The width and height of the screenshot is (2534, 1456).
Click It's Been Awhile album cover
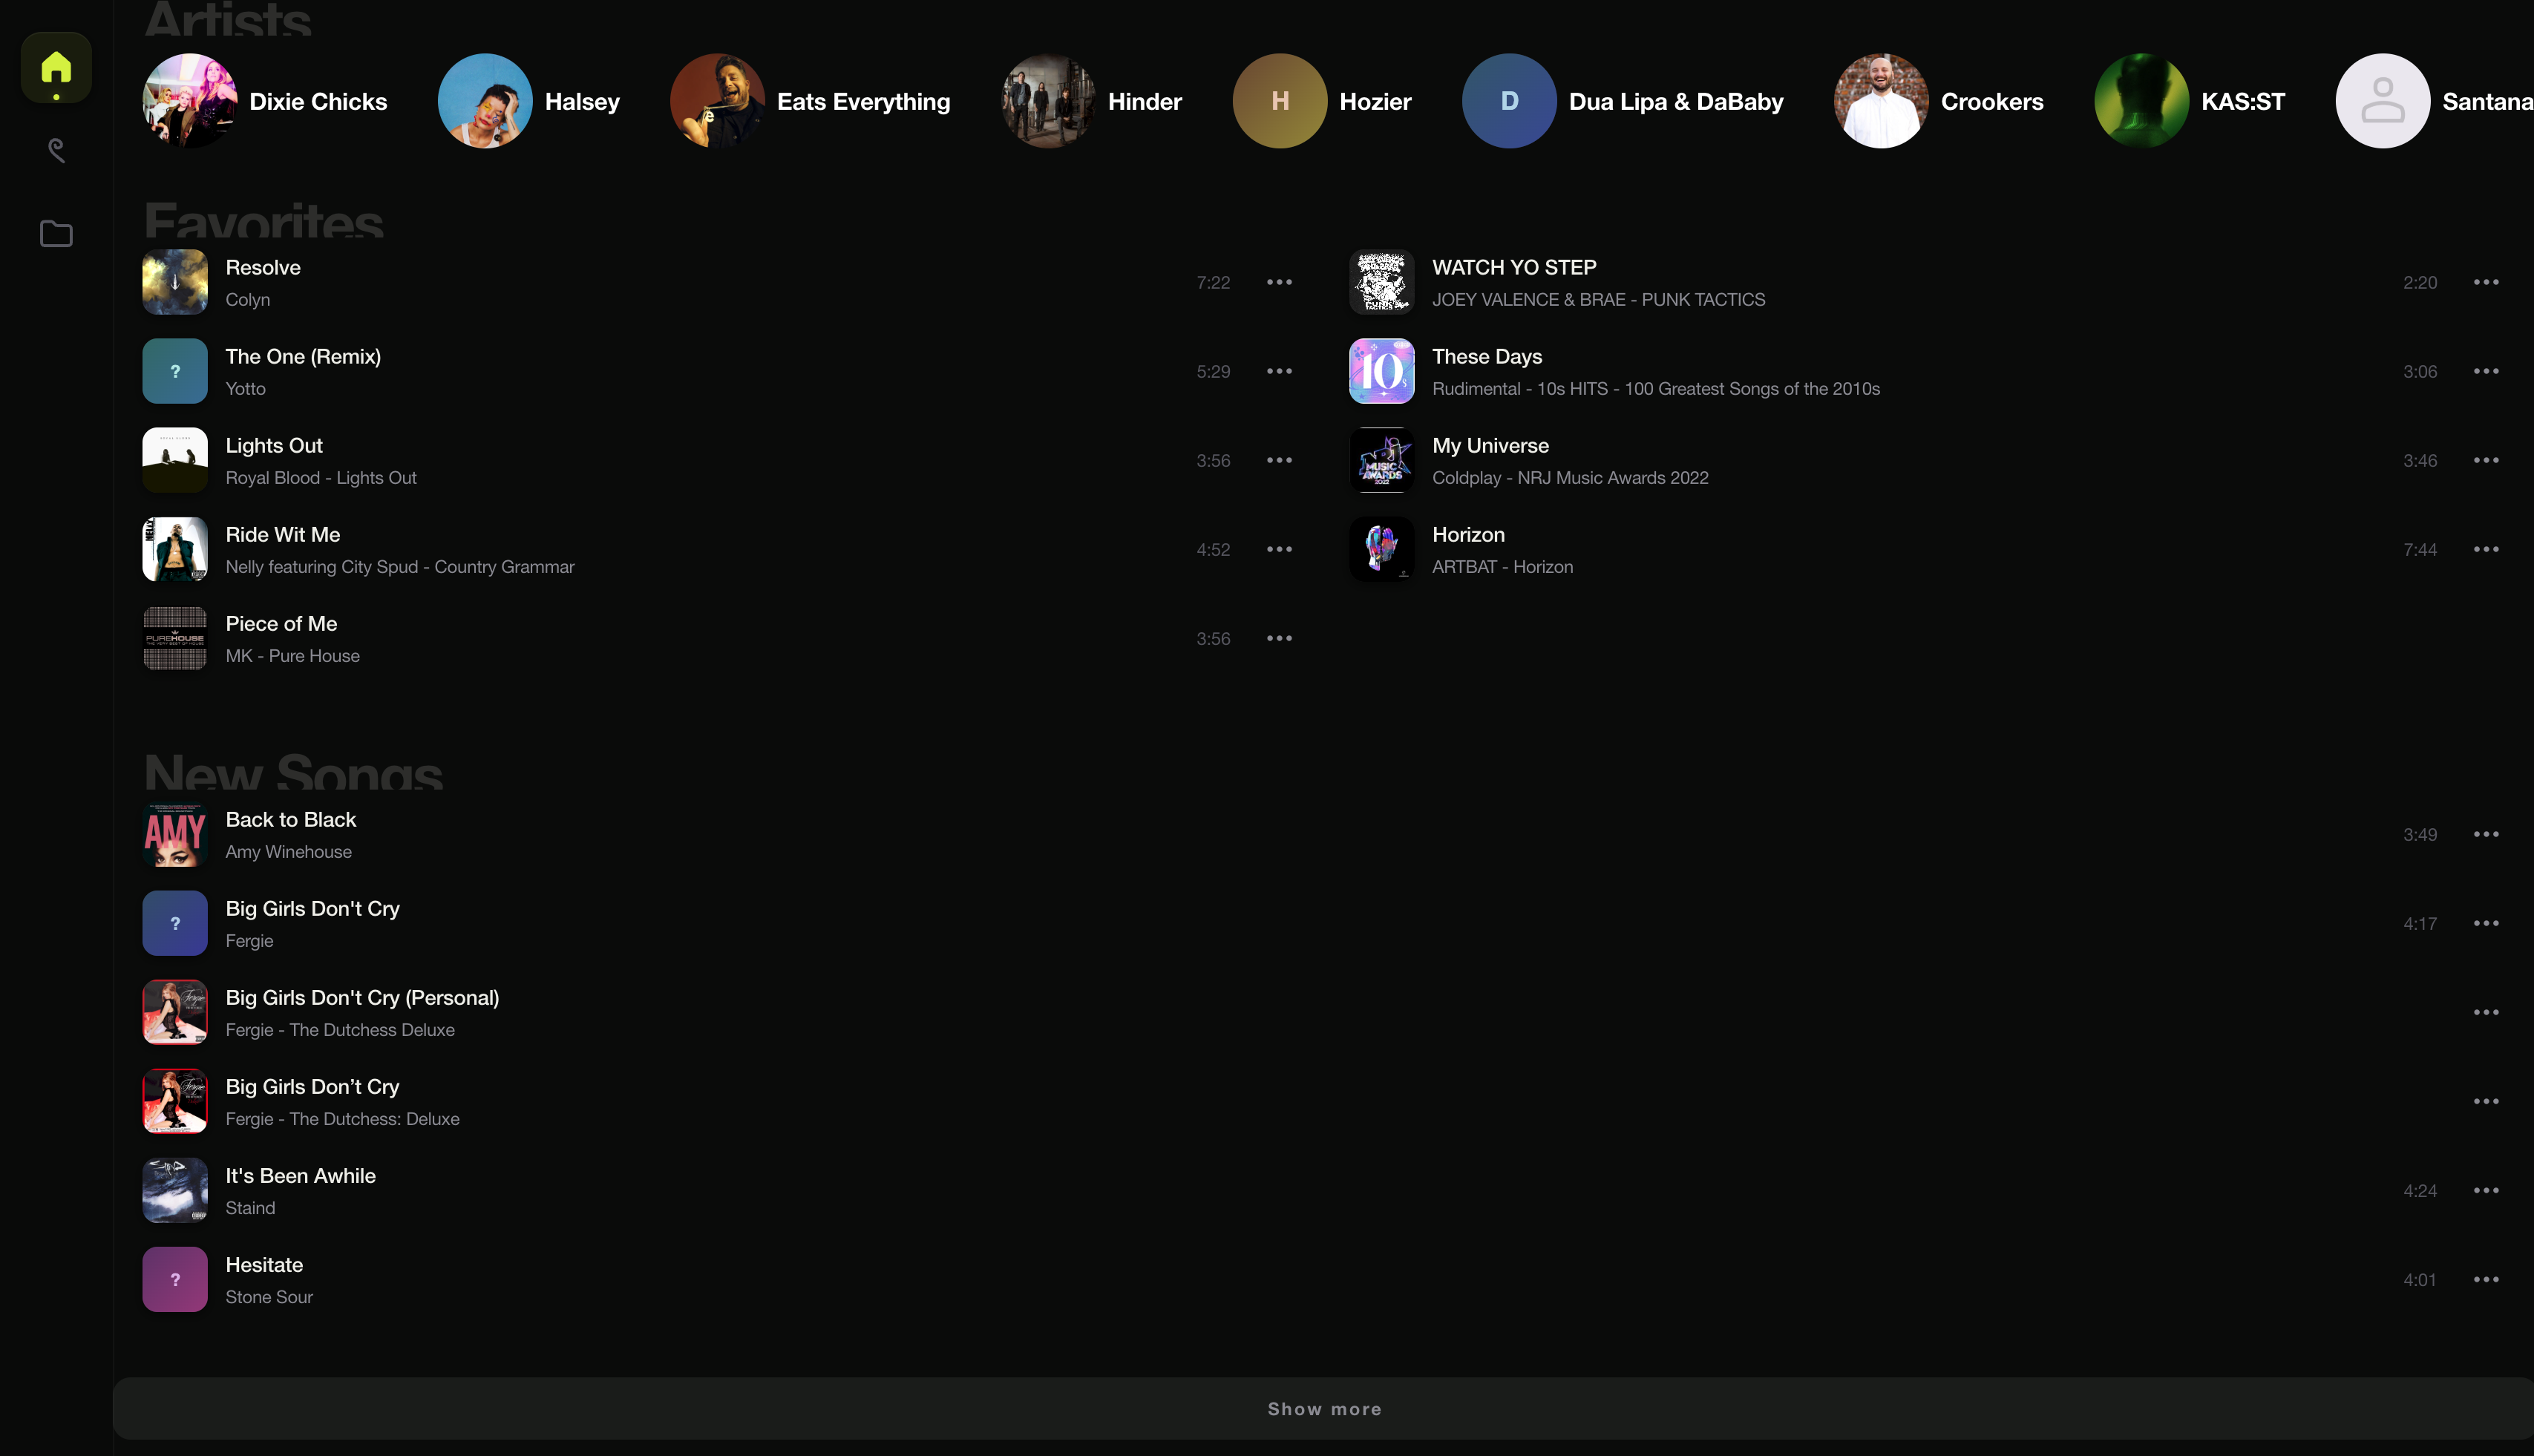click(x=175, y=1190)
